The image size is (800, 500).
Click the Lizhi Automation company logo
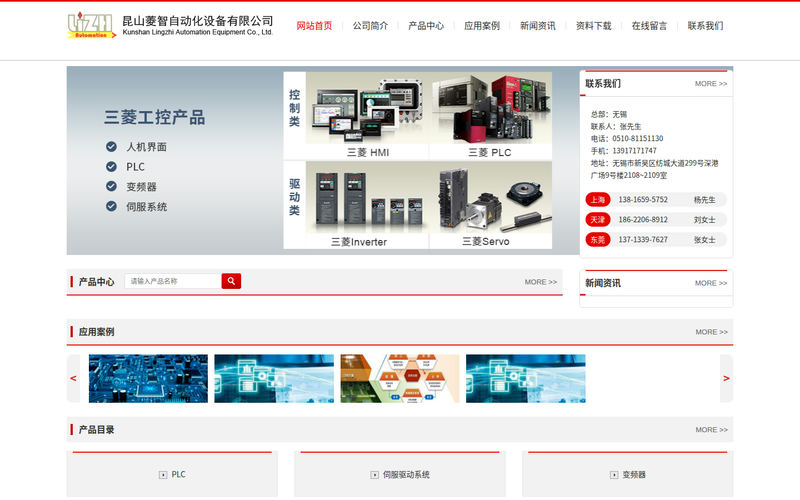(x=90, y=26)
